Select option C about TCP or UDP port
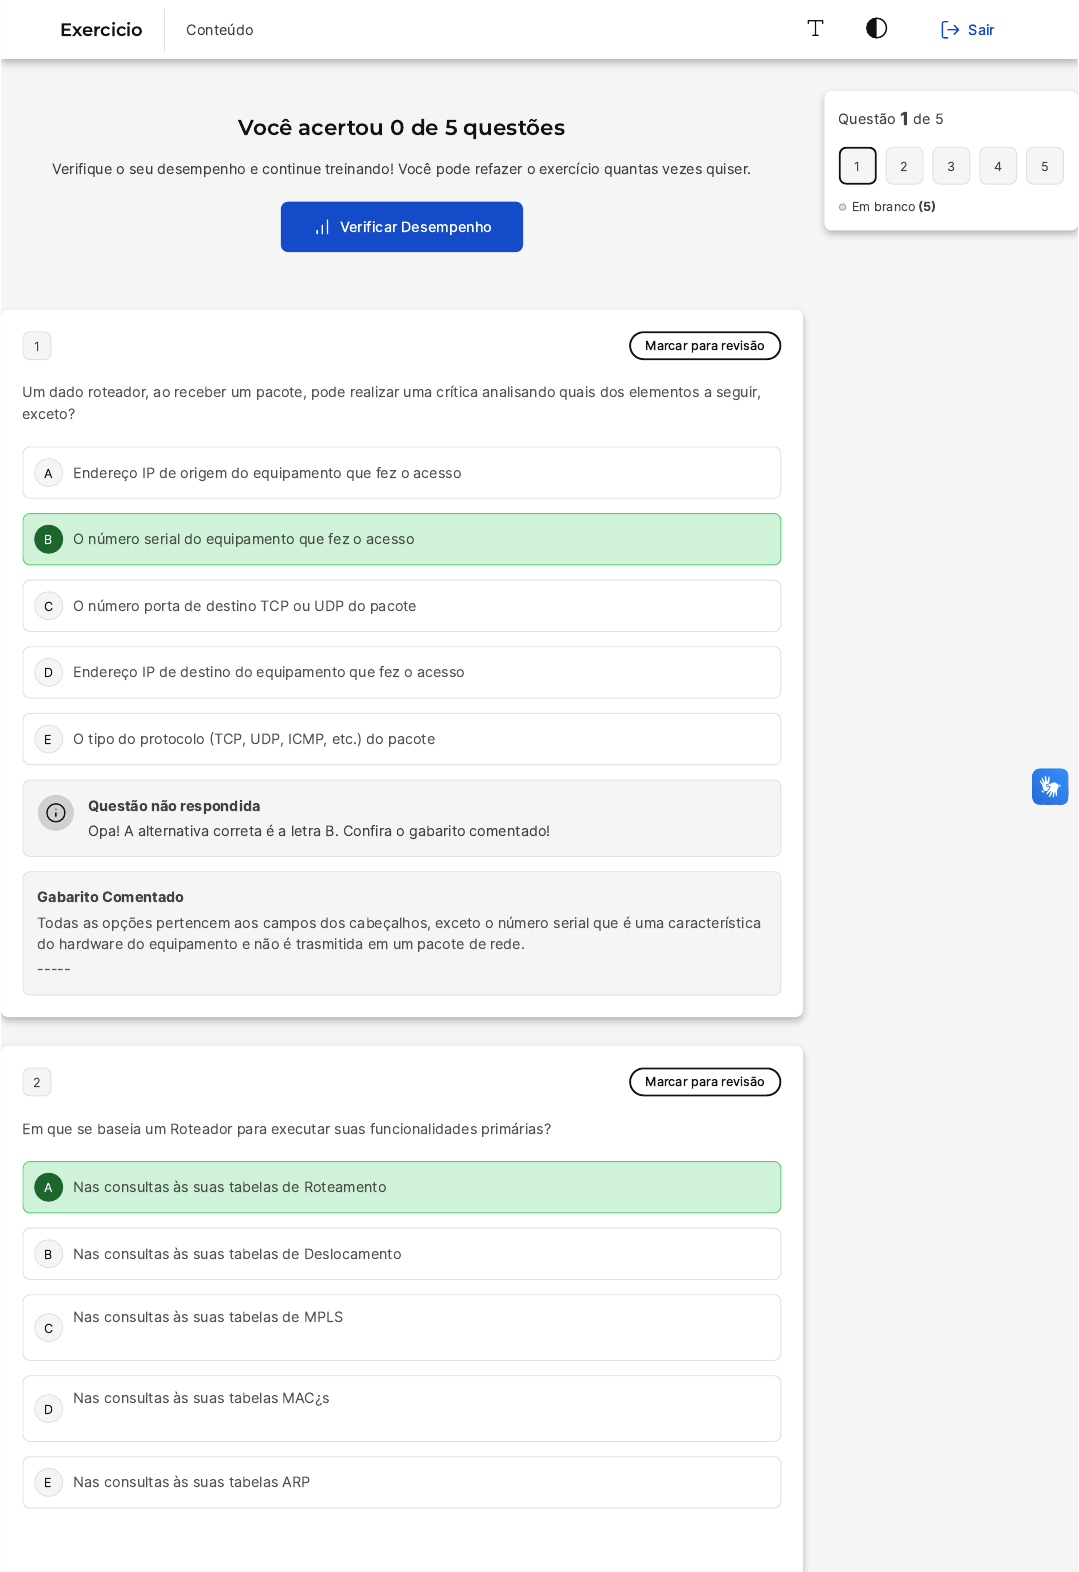 pos(402,606)
